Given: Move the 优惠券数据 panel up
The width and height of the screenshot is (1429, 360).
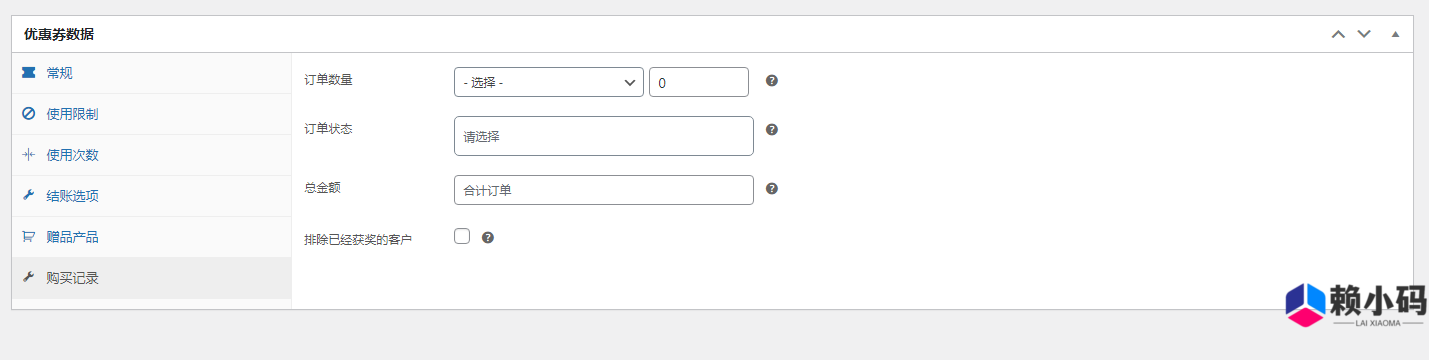Looking at the screenshot, I should point(1339,34).
